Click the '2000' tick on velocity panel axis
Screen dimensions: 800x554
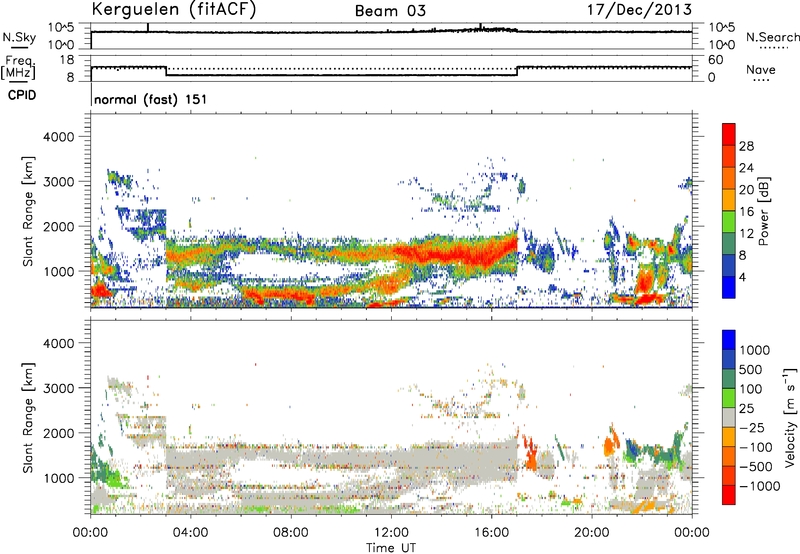coord(59,433)
